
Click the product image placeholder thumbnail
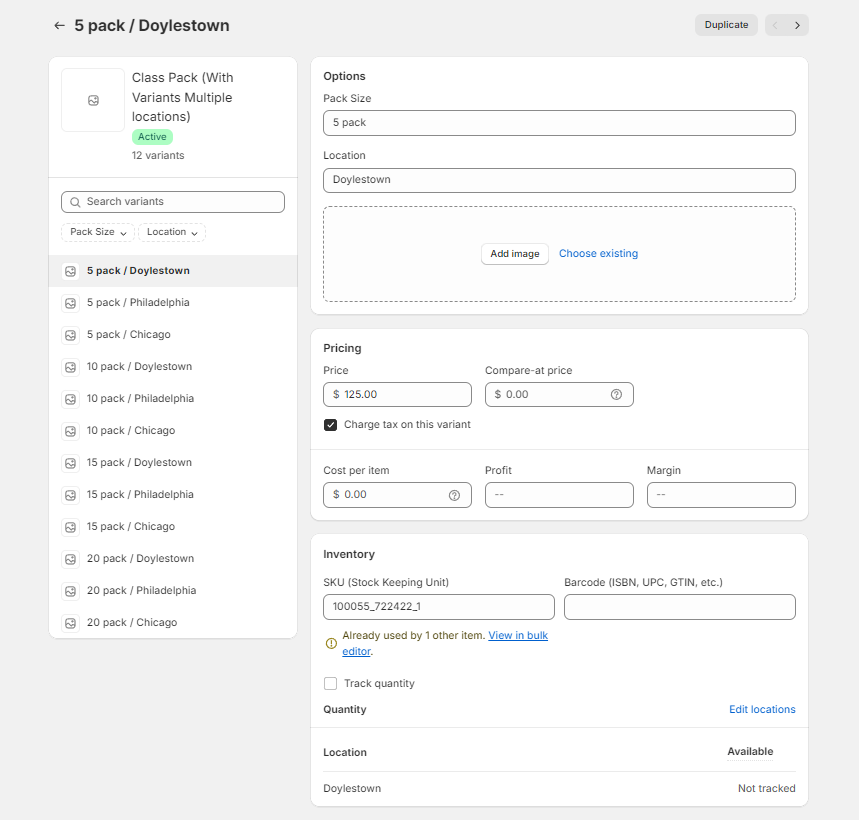(x=93, y=100)
